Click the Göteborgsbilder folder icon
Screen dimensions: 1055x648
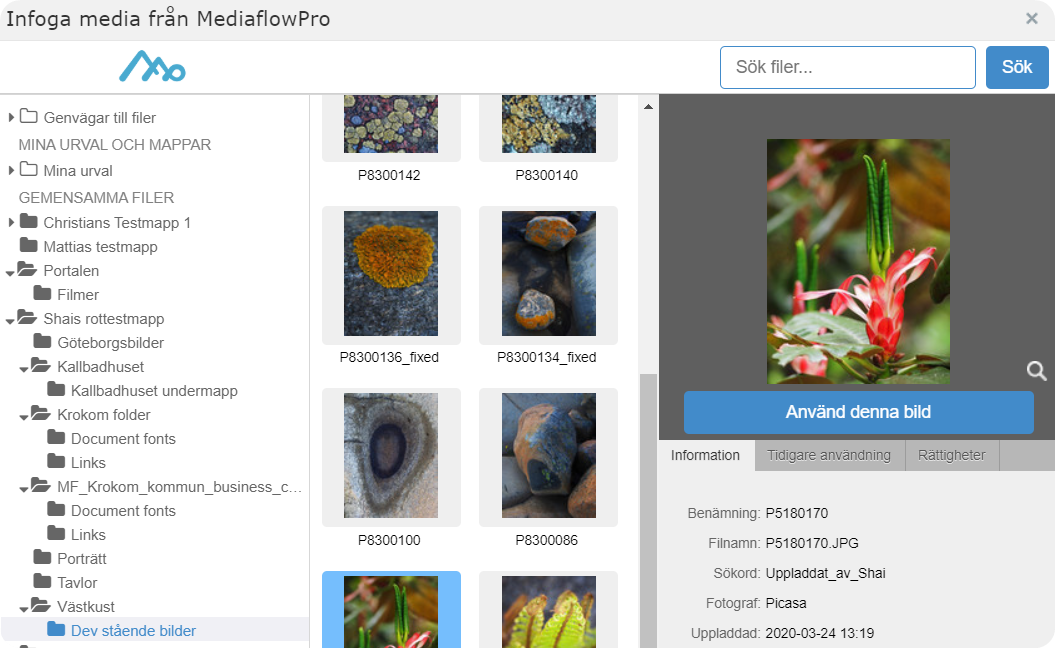click(x=42, y=341)
